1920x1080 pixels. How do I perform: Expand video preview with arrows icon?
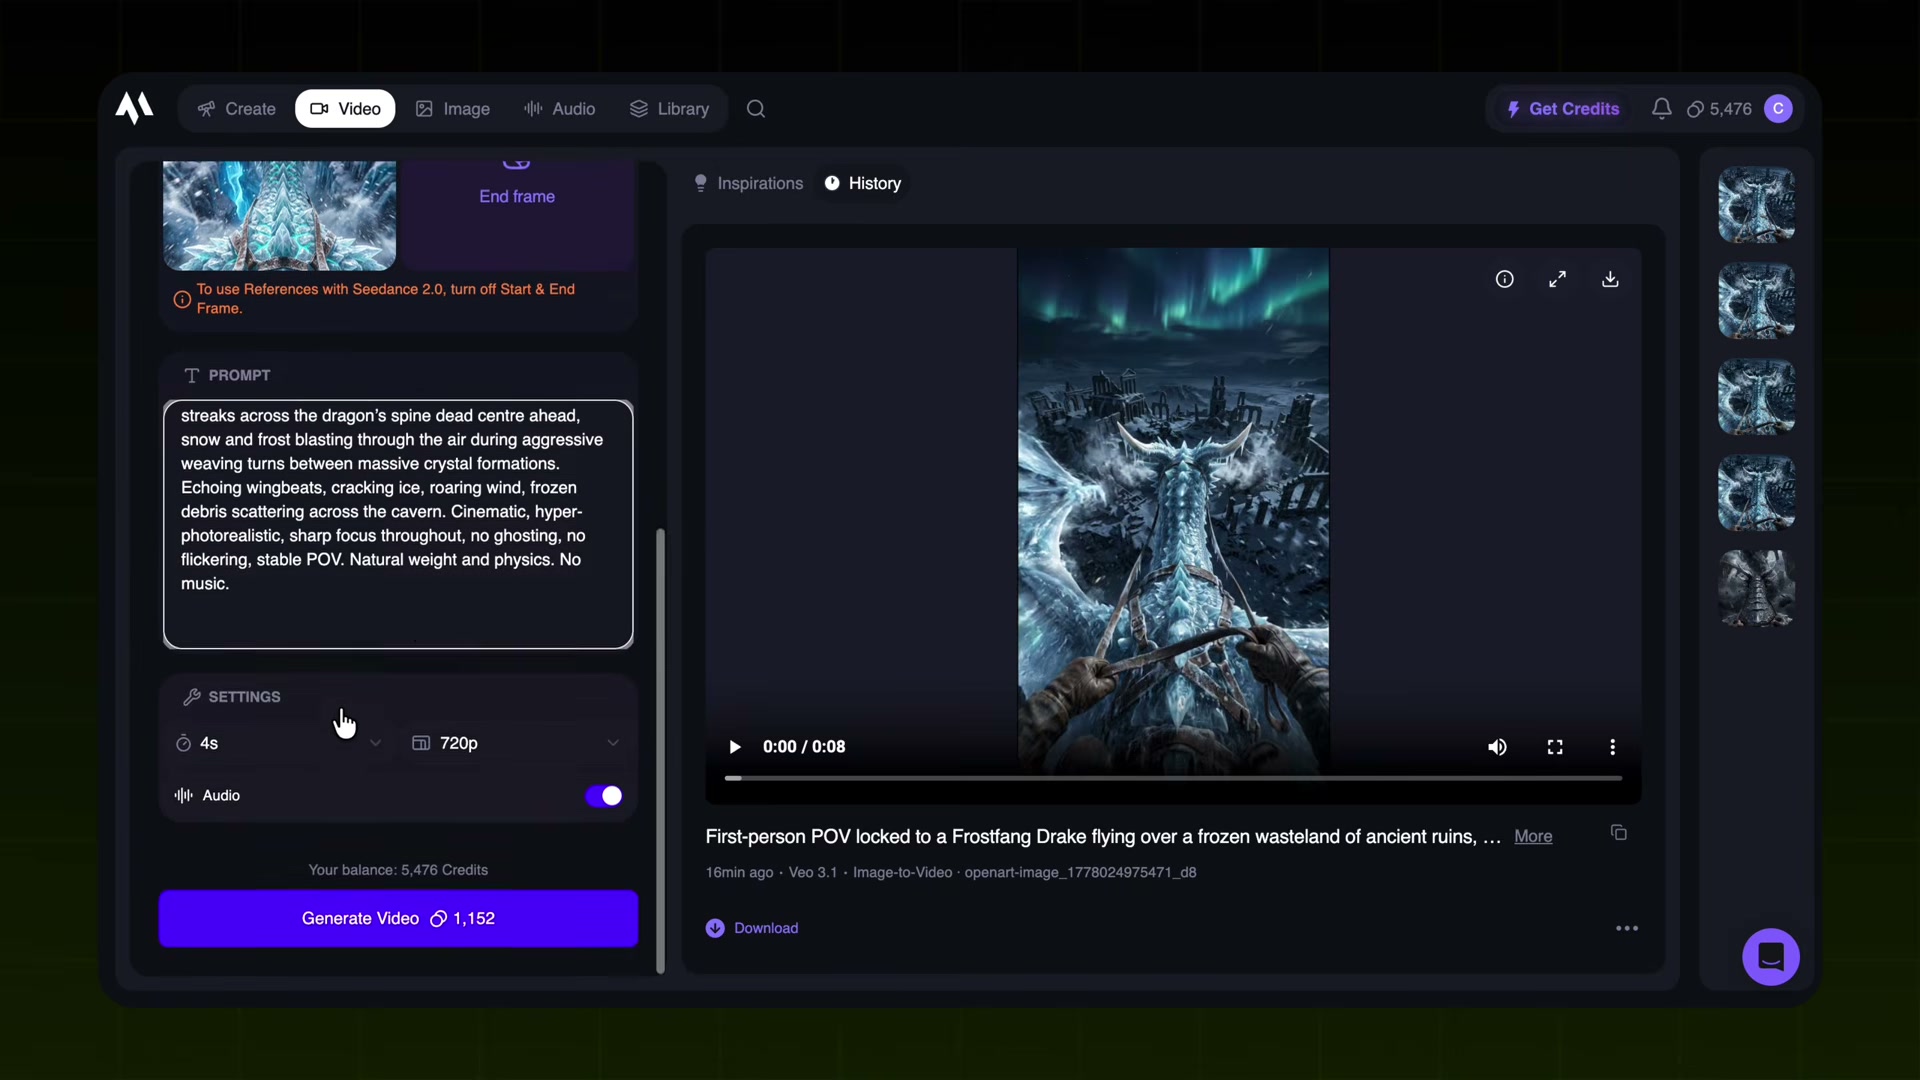[1557, 279]
